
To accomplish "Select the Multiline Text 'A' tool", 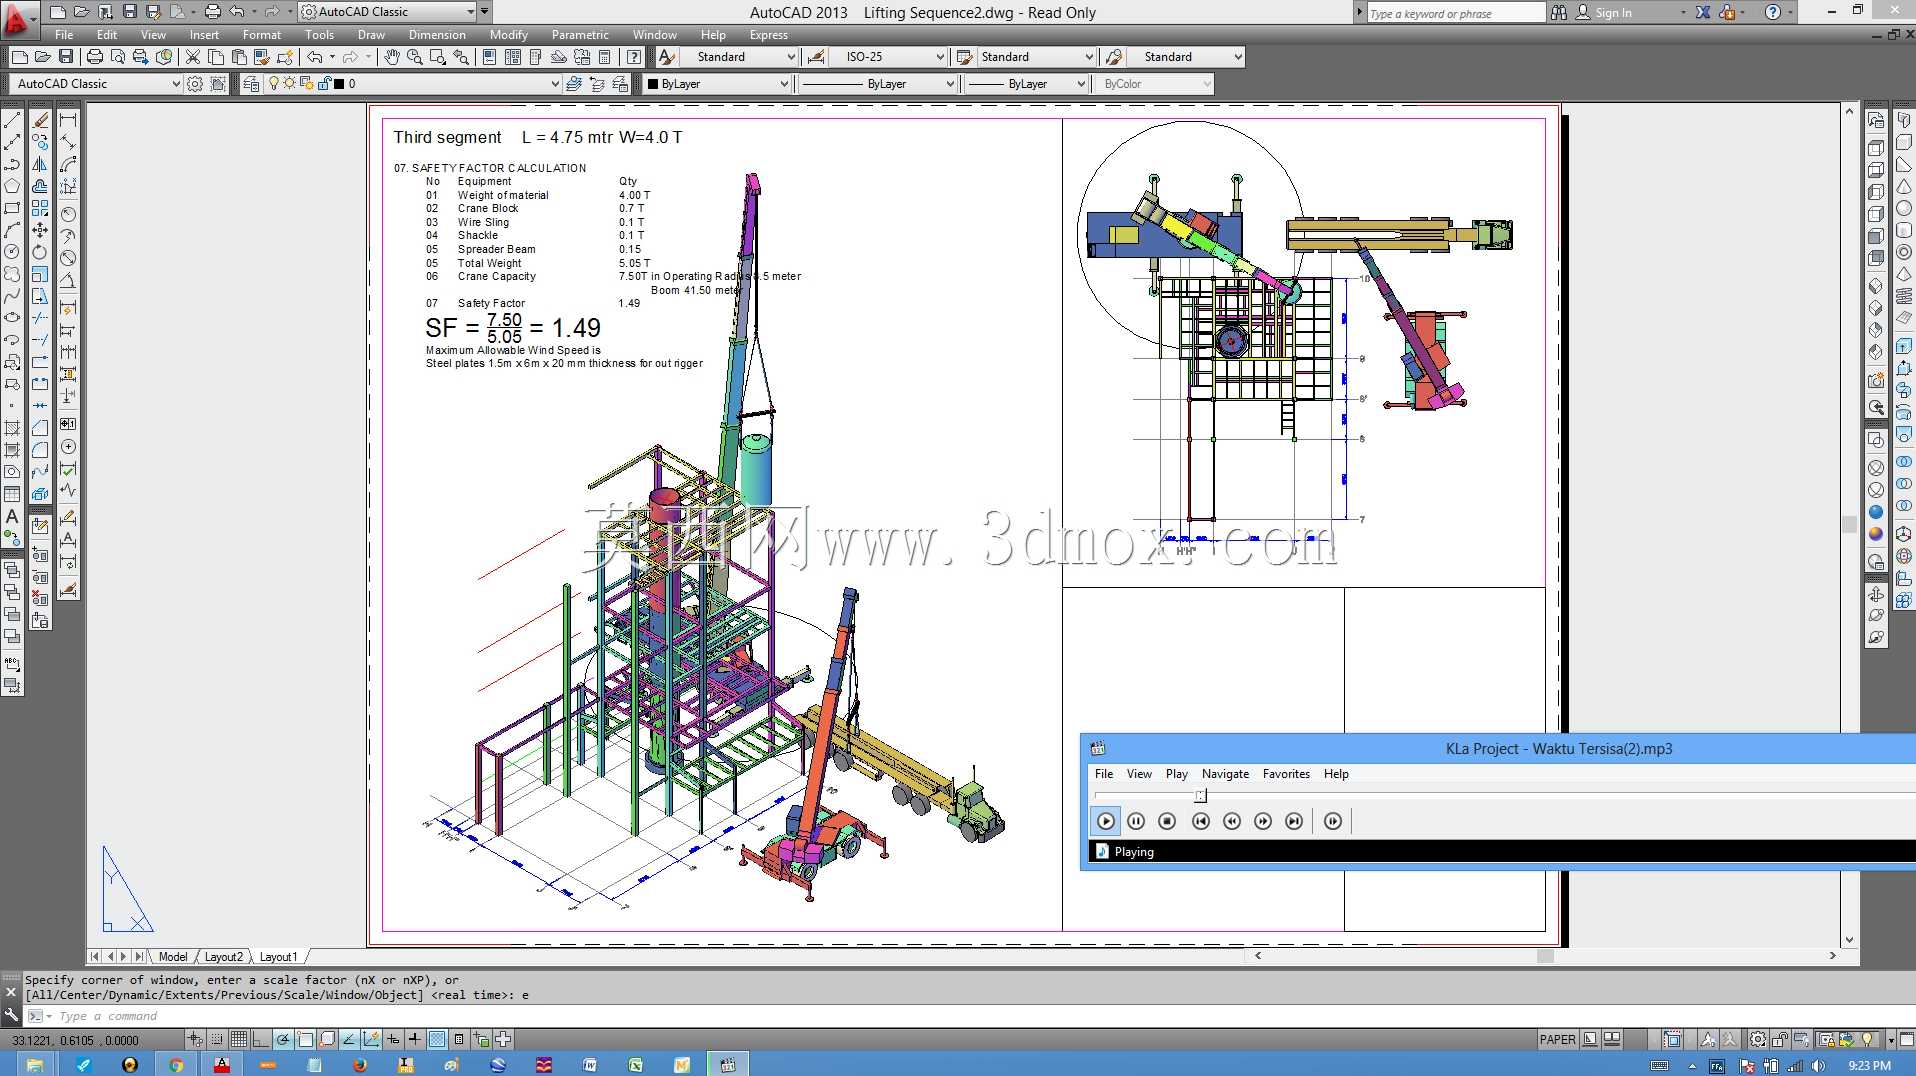I will [x=12, y=516].
